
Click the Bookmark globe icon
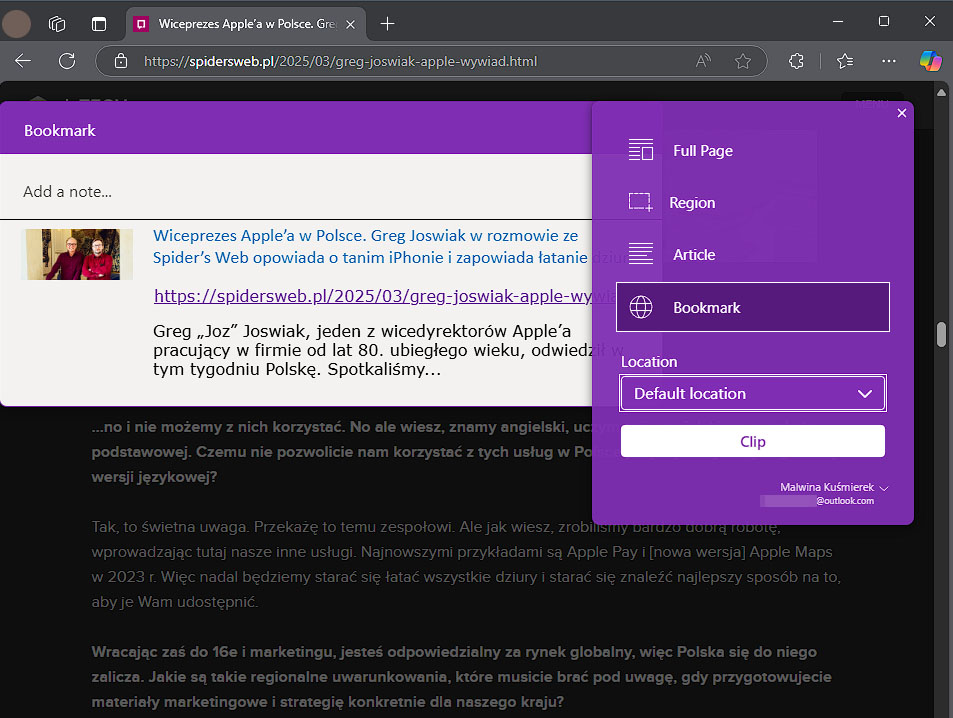pos(641,307)
